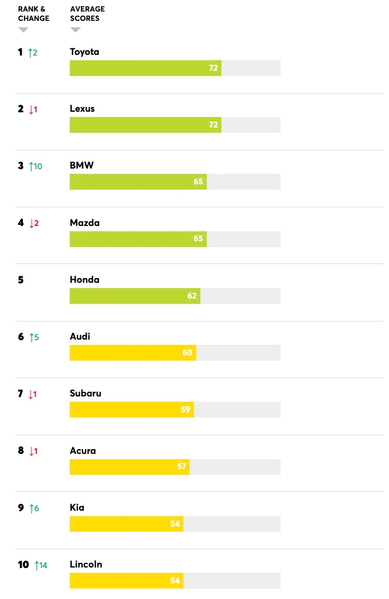Click Toyota's green up-2 rank arrow

(33, 53)
